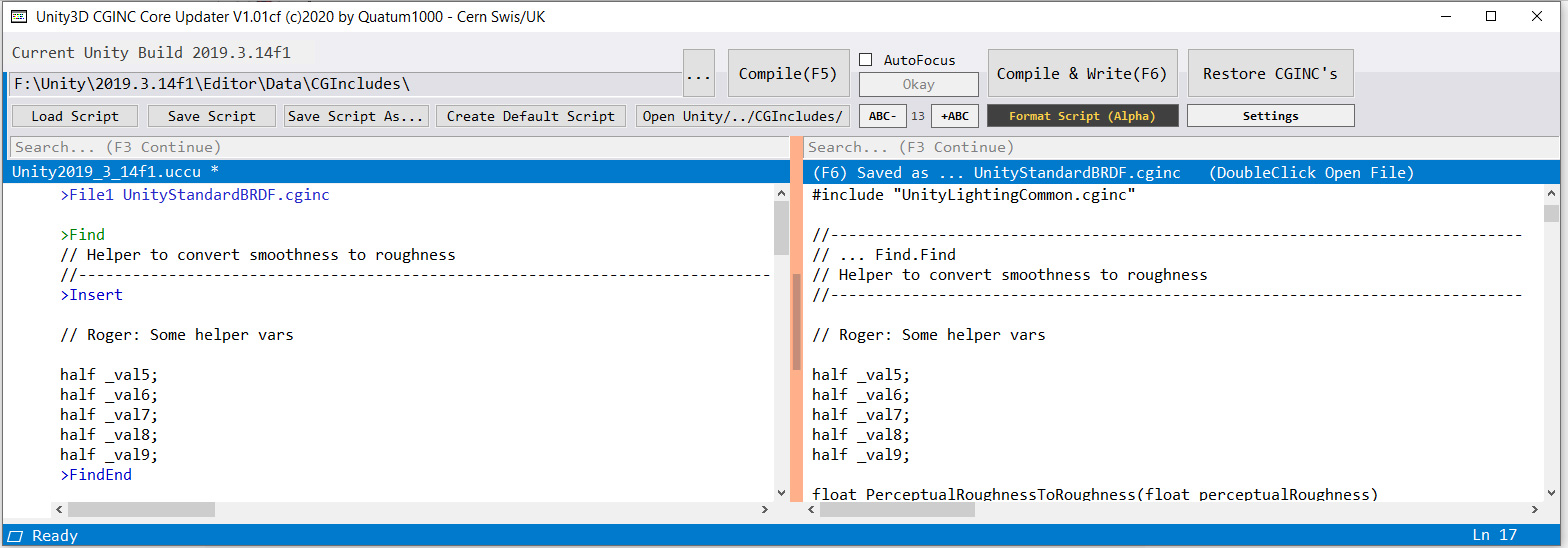Maximize the CGINC Core Updater window
The height and width of the screenshot is (548, 1568).
(x=1491, y=16)
